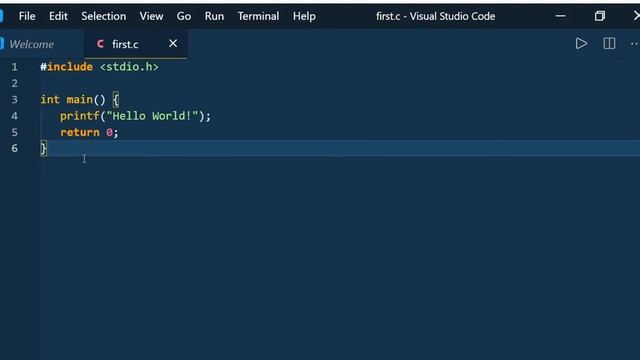This screenshot has width=640, height=360.
Task: Open the Selection menu
Action: pos(104,16)
